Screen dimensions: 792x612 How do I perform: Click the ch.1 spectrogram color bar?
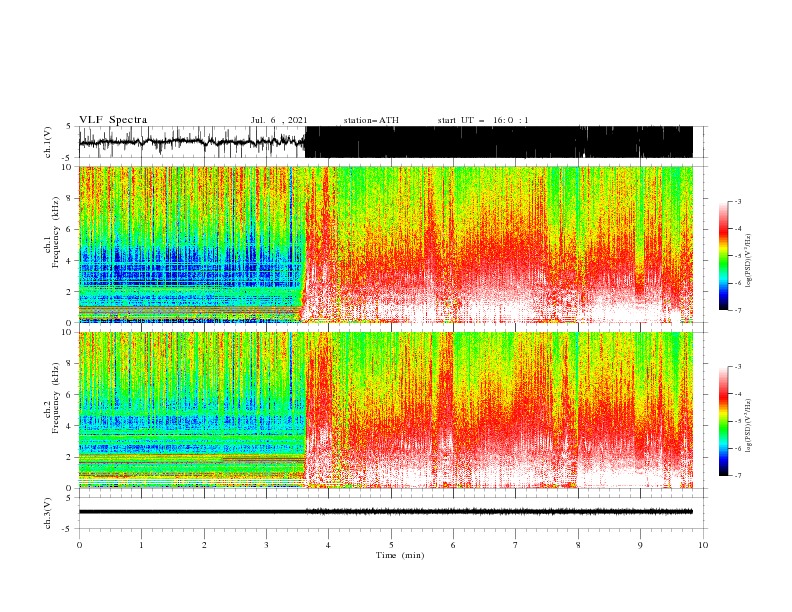coord(723,256)
